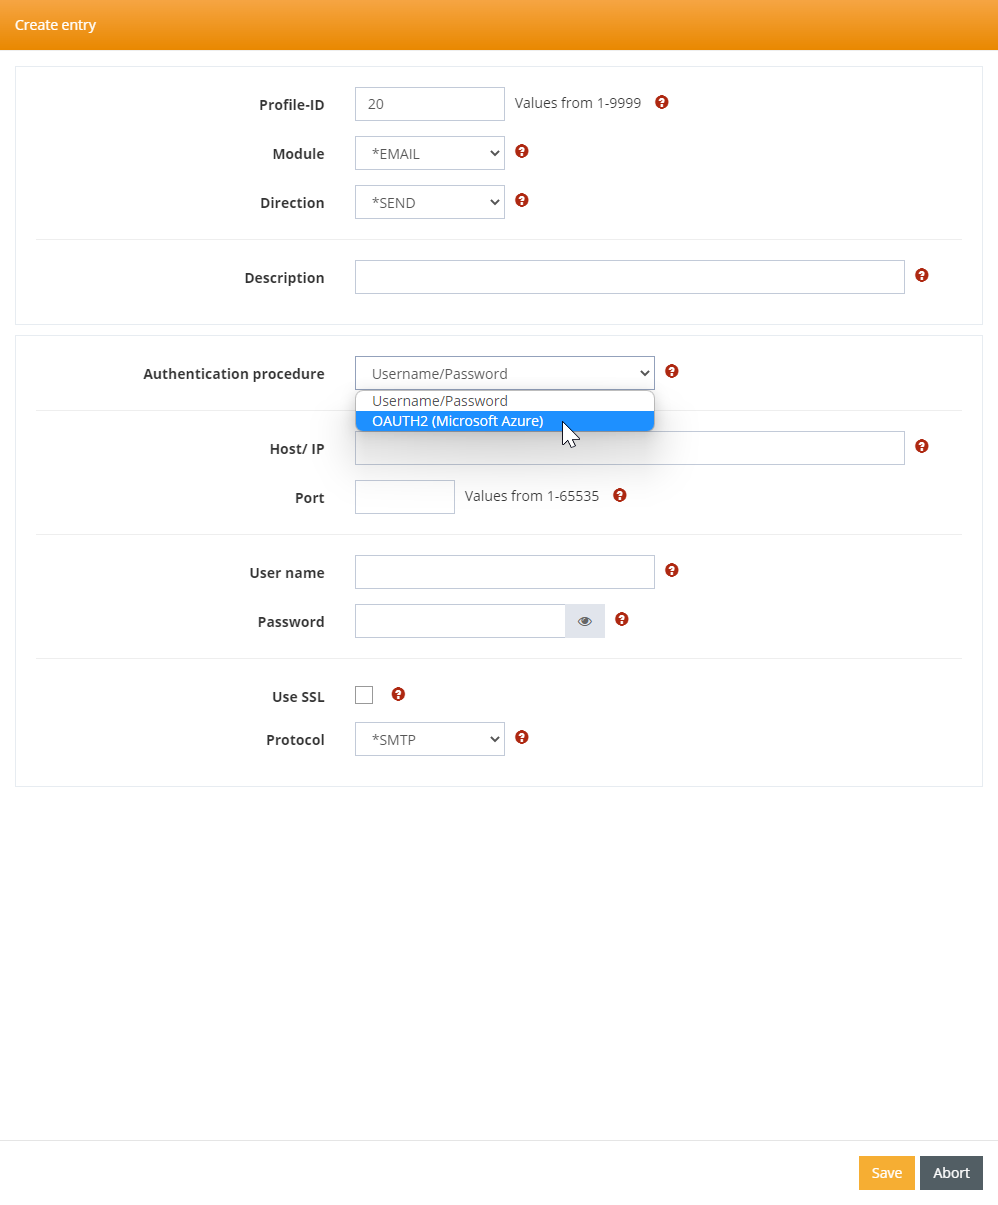998x1205 pixels.
Task: Open the Protocol dropdown showing *SMTP
Action: (x=429, y=740)
